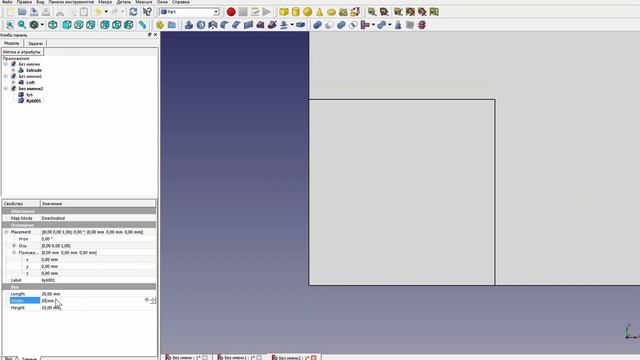Select the Куб001 tree item

click(x=33, y=101)
